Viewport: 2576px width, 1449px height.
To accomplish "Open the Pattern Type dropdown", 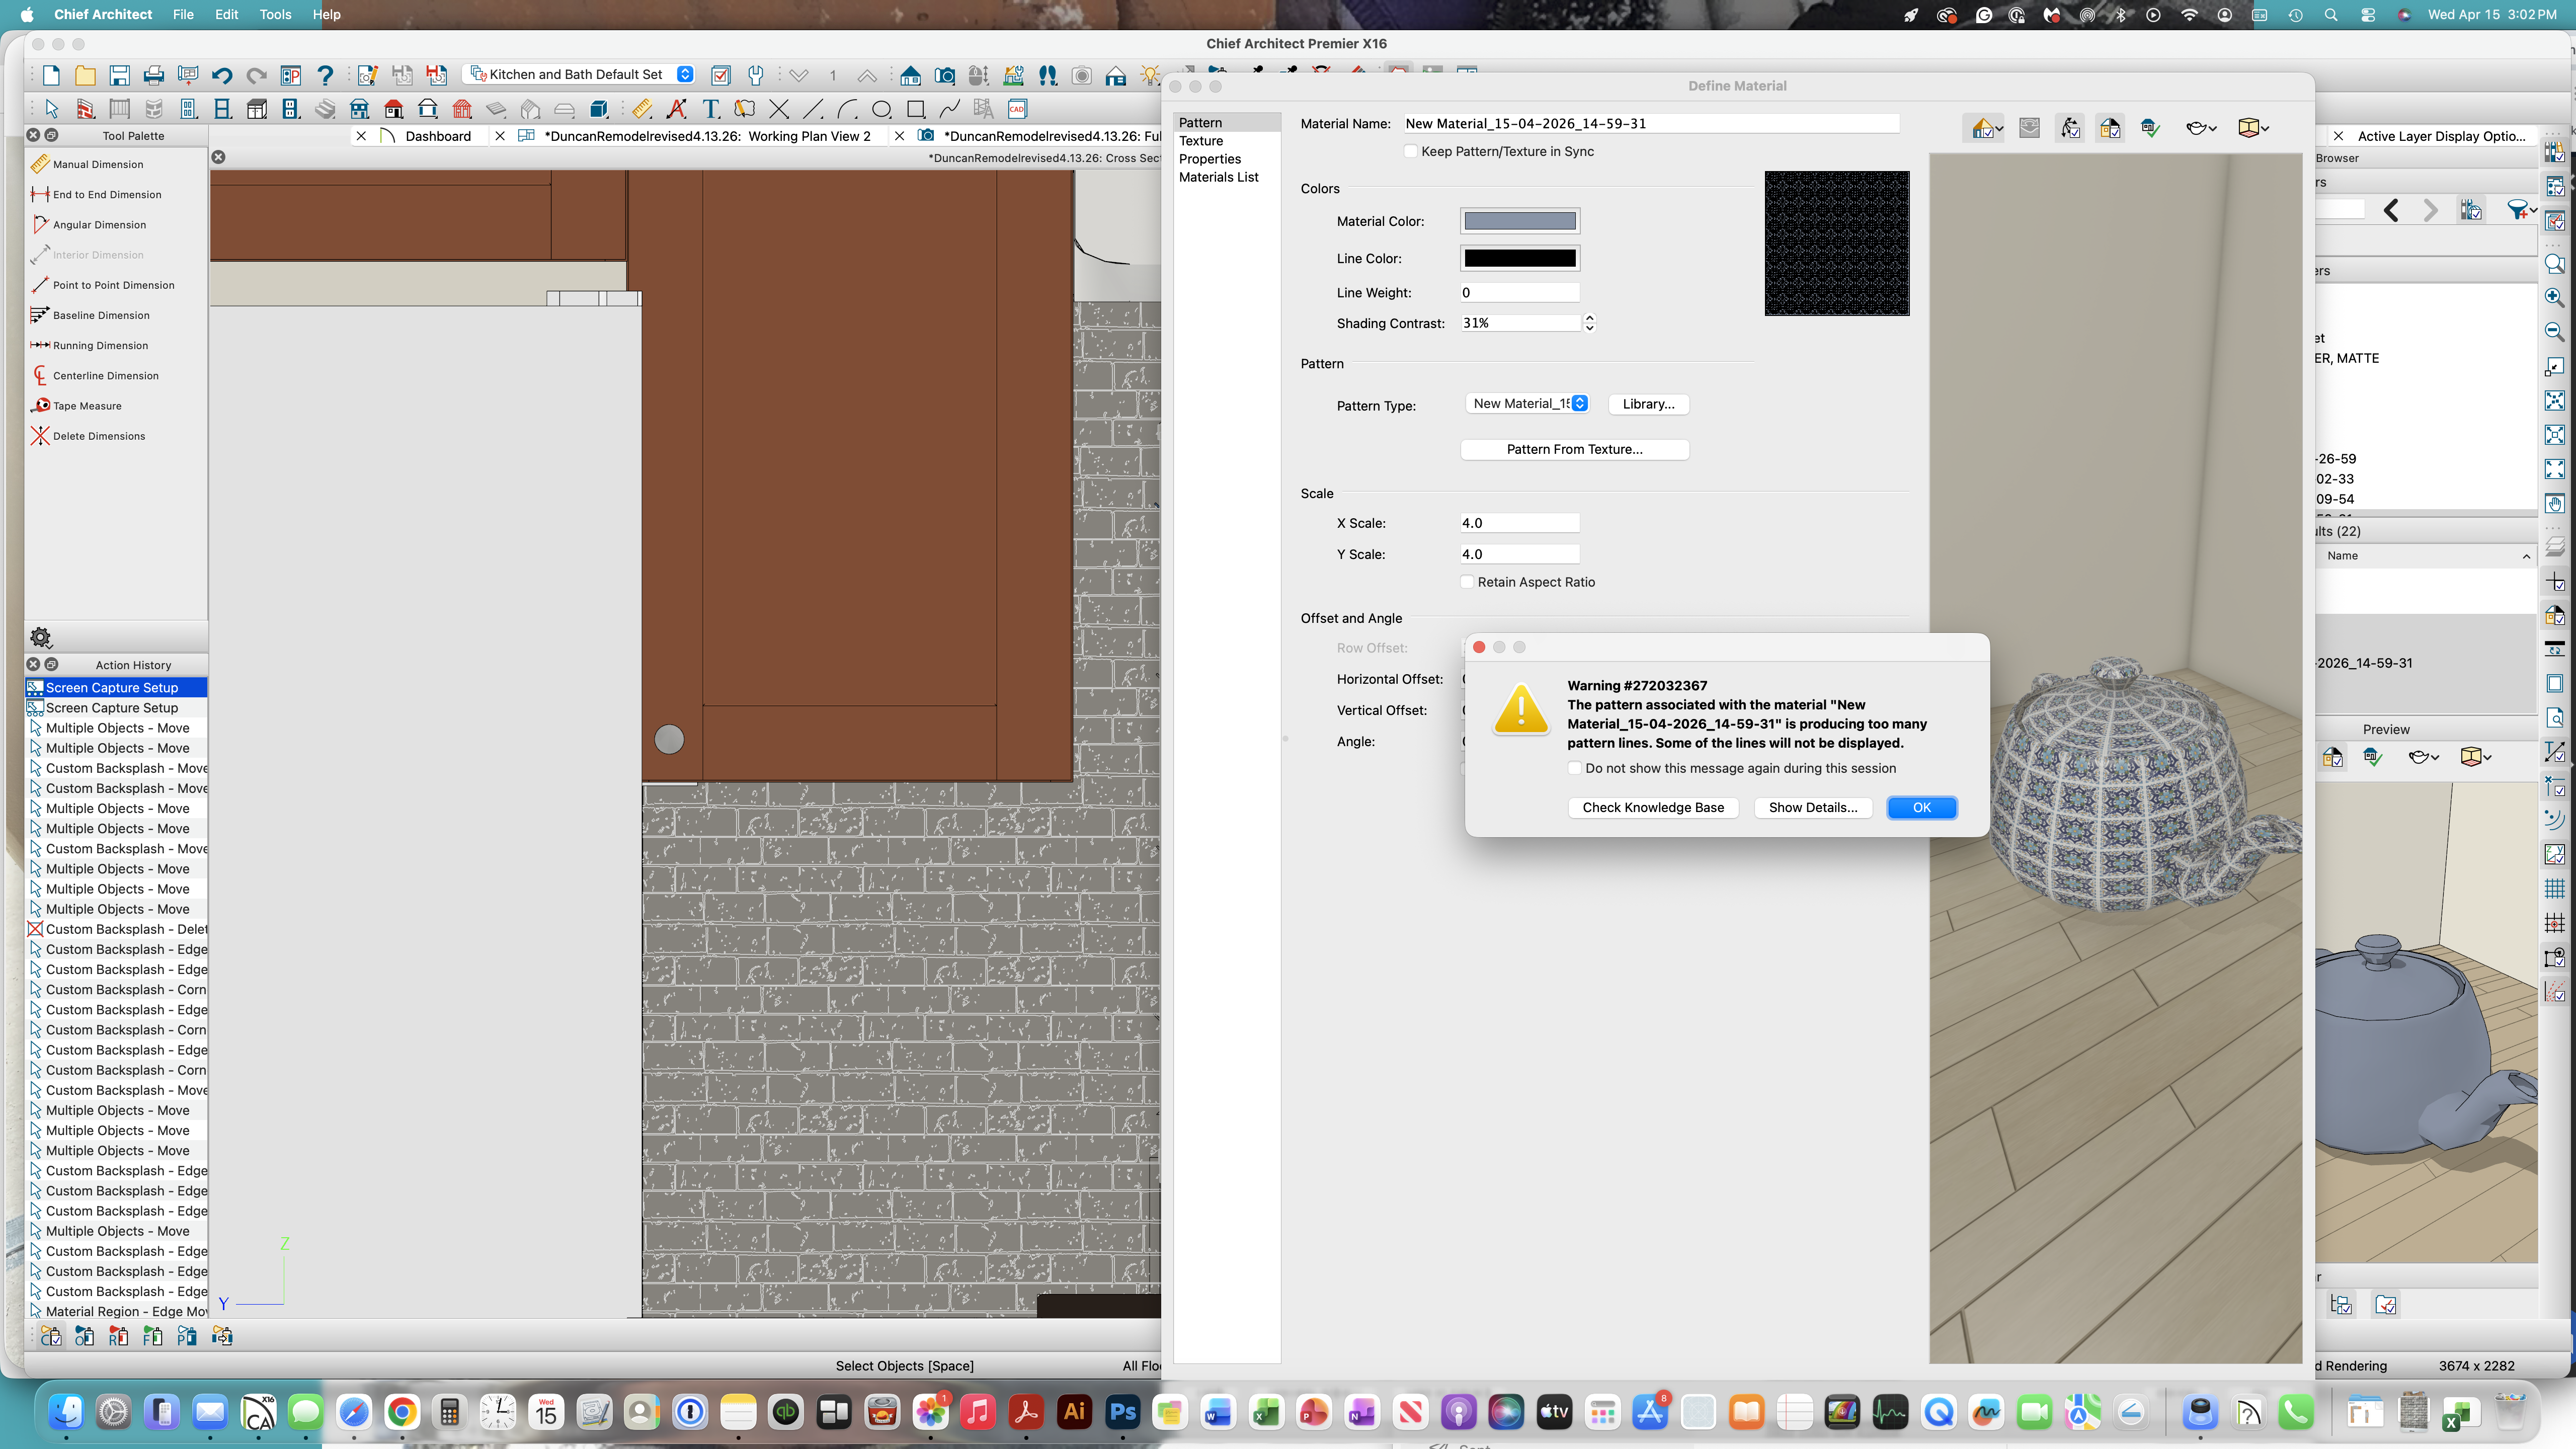I will 1529,404.
